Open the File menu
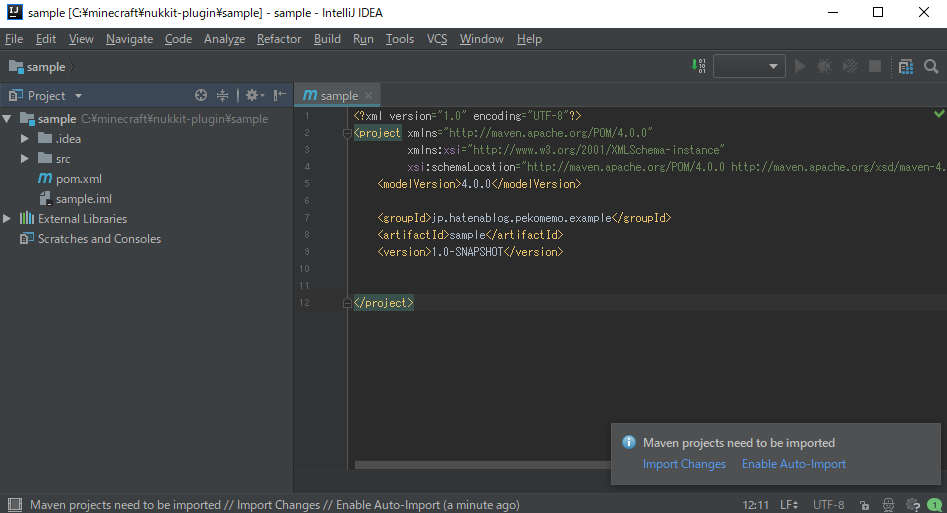The height and width of the screenshot is (513, 947). 14,39
